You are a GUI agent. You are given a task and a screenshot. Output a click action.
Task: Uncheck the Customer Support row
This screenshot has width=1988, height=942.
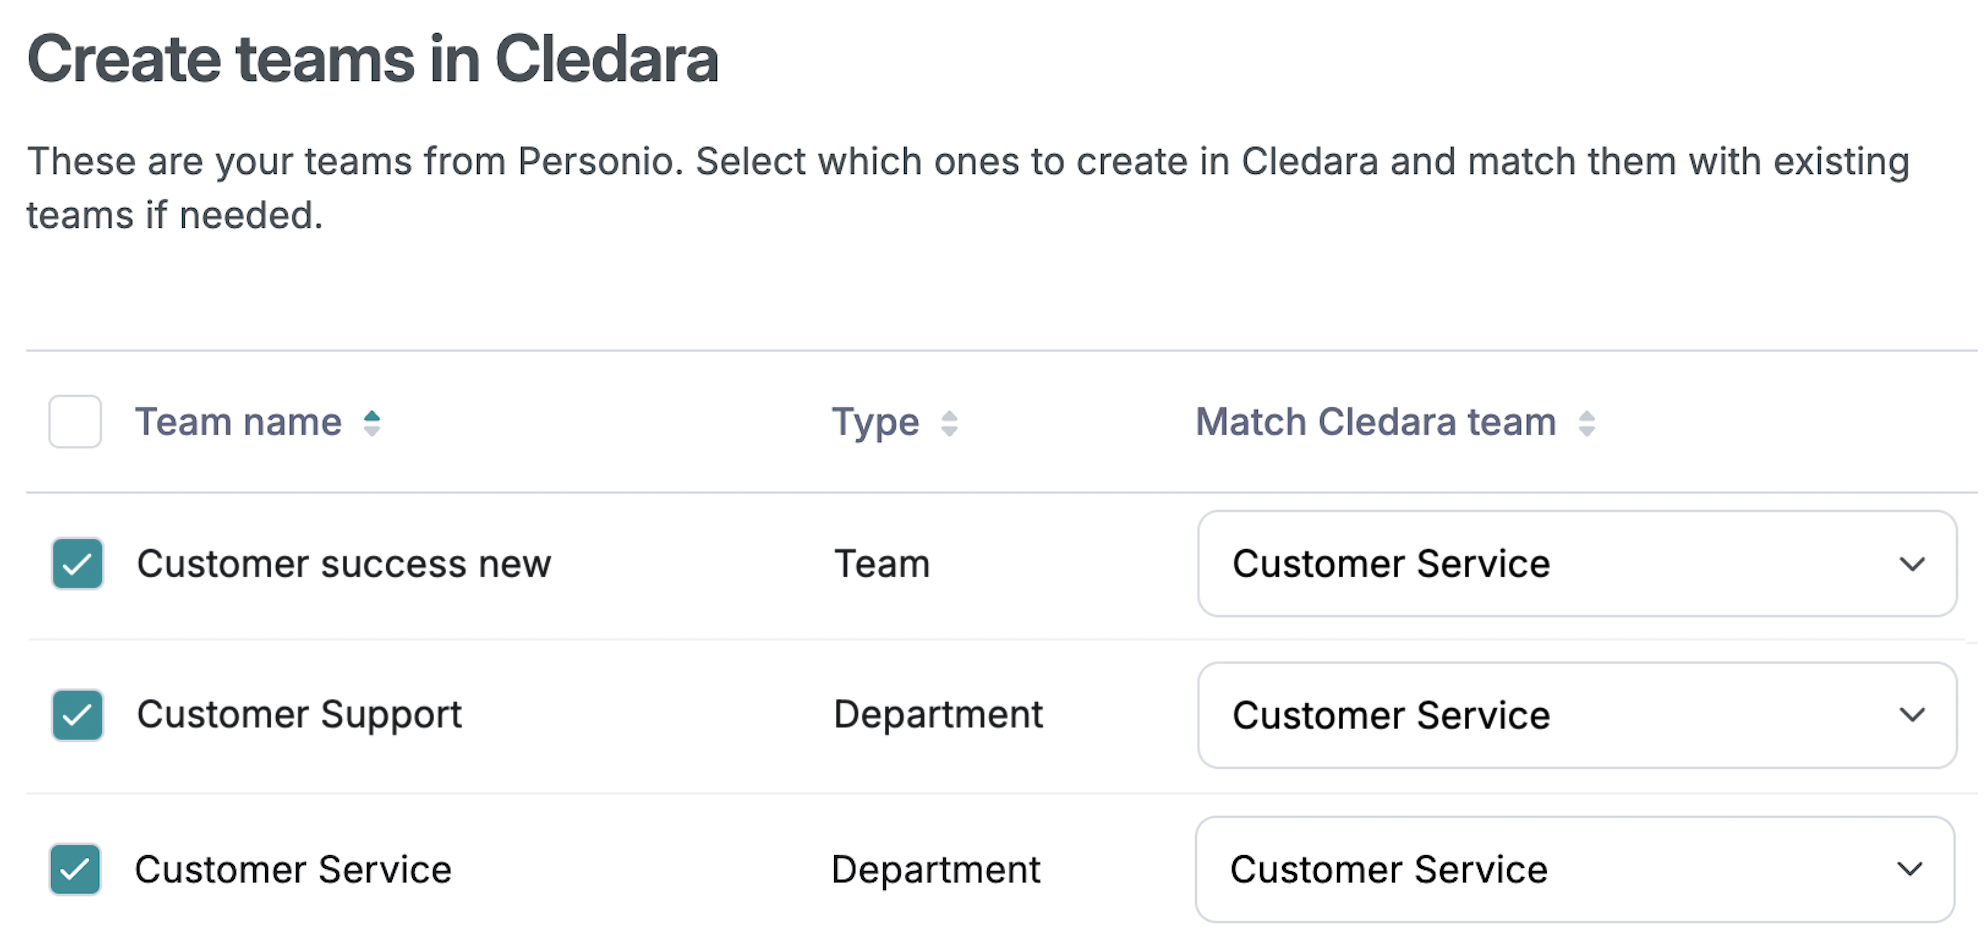tap(77, 716)
